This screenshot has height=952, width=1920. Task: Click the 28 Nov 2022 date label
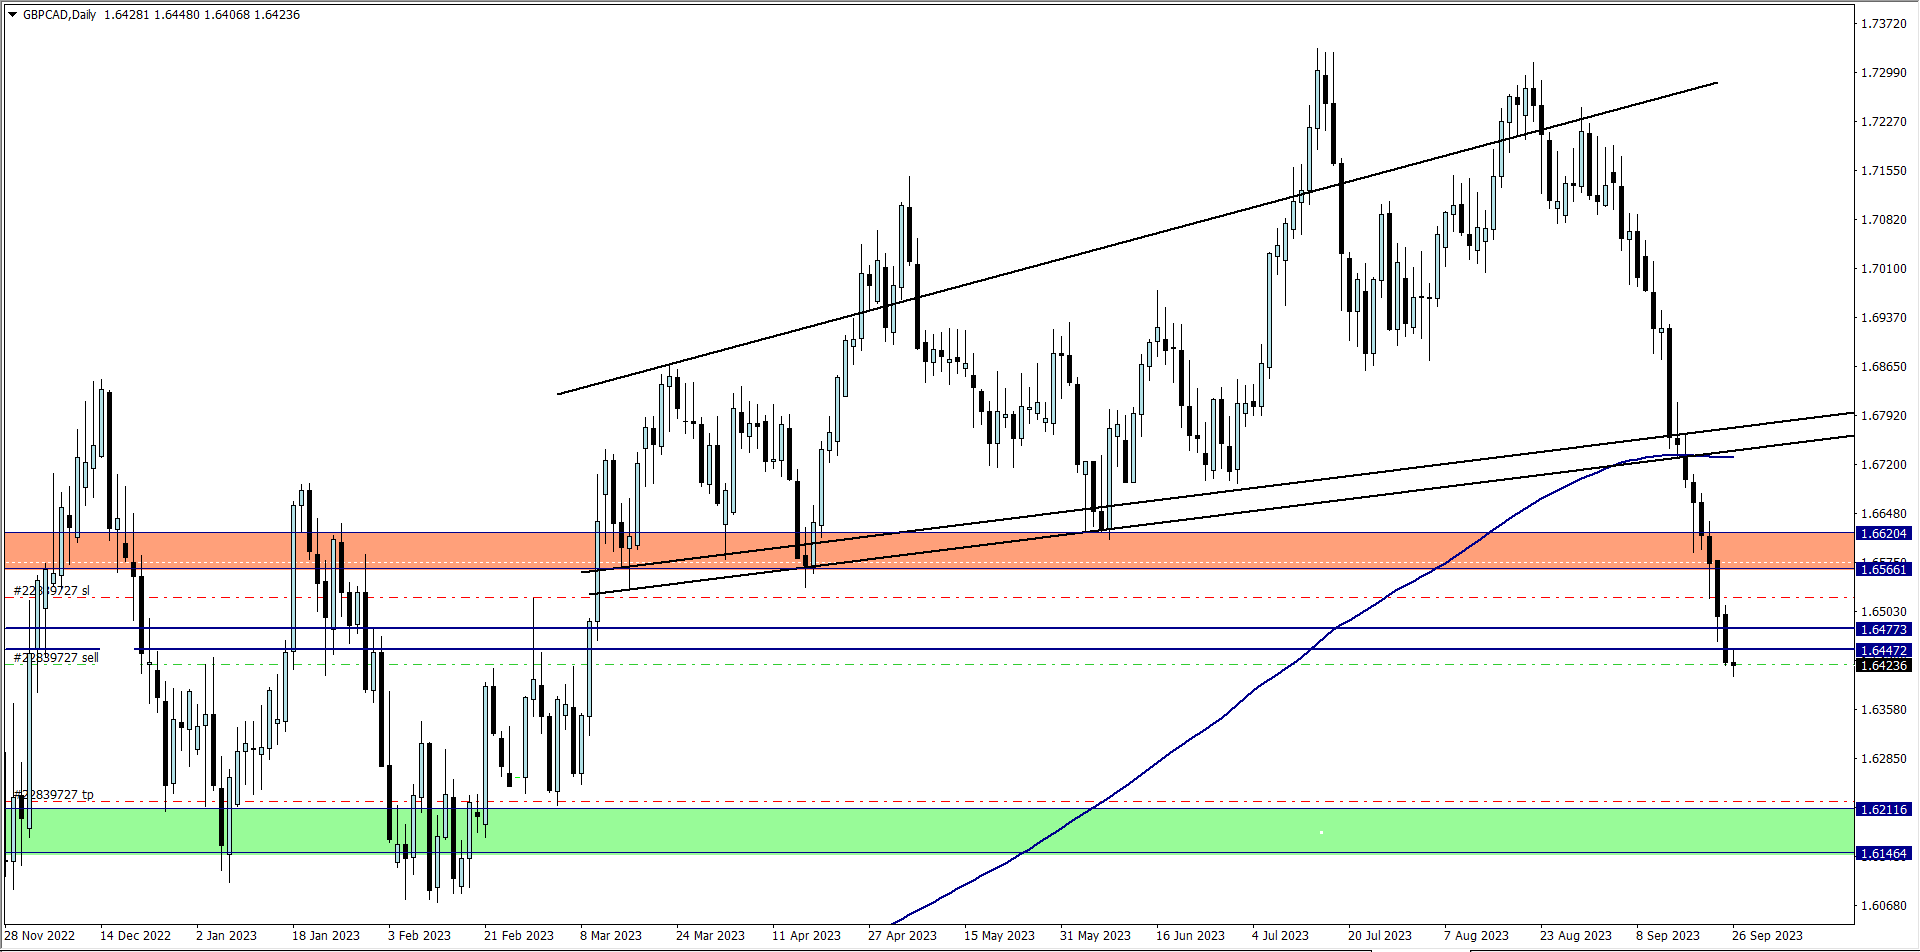(40, 936)
